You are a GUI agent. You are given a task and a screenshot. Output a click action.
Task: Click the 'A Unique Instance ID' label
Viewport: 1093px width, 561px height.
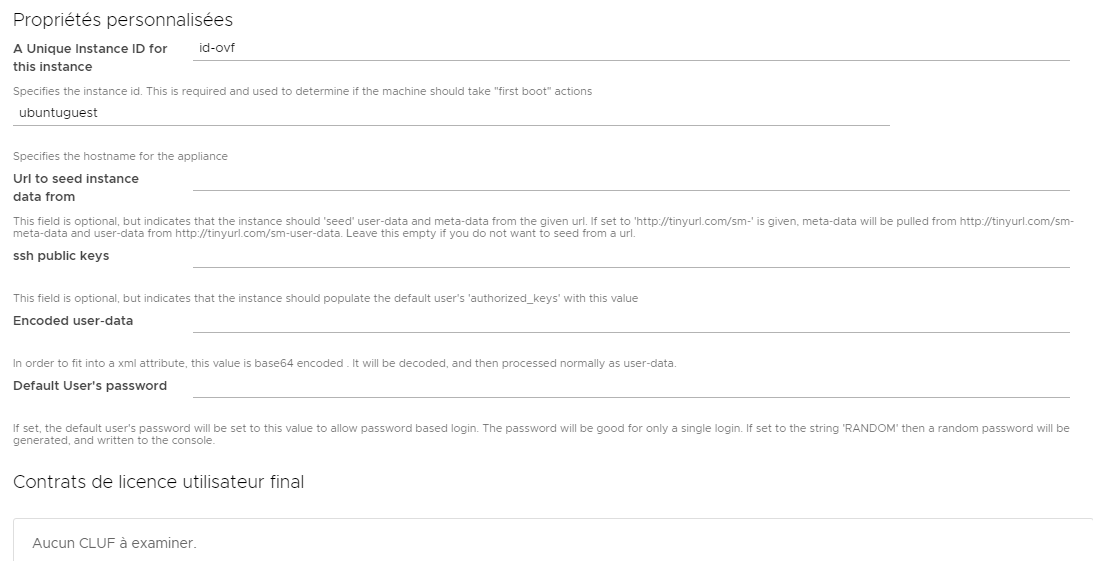tap(90, 58)
